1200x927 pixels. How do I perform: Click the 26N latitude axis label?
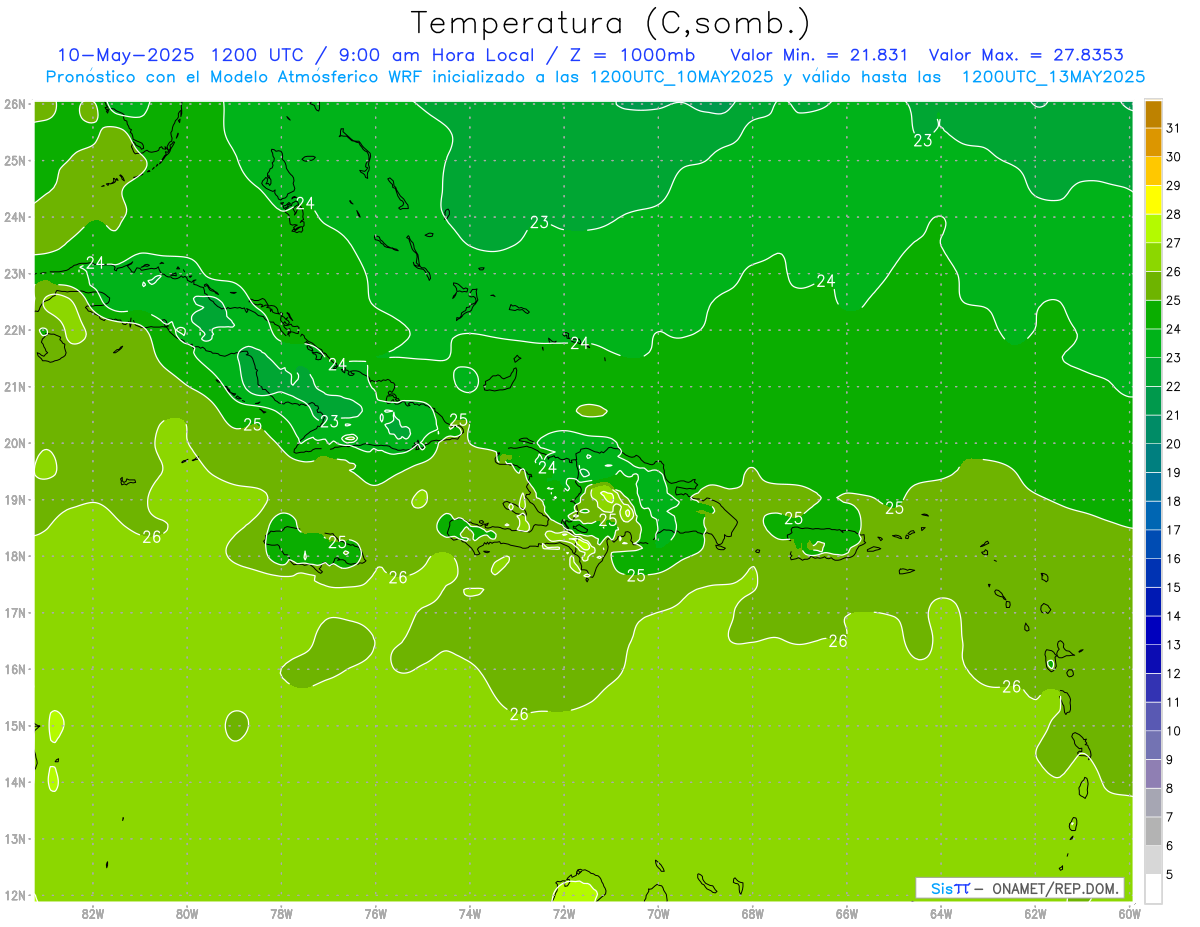pos(15,104)
